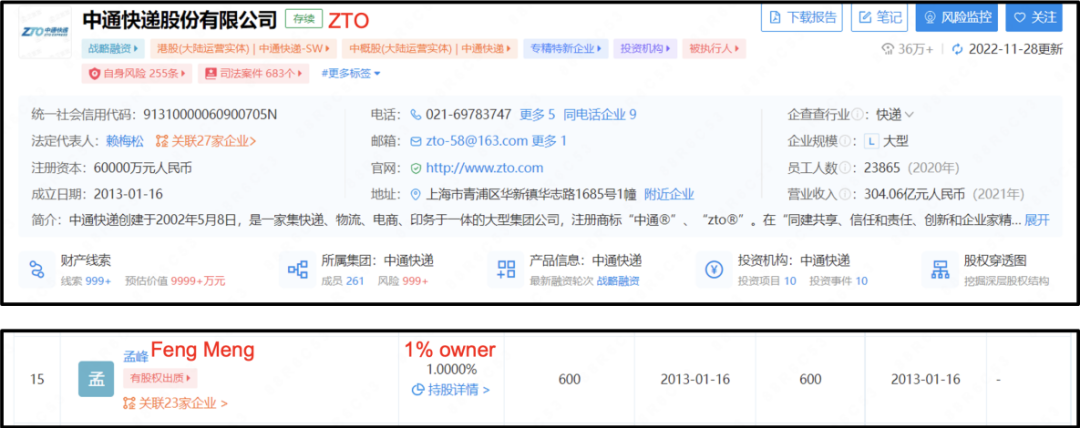Open 同电话企业 9 link

(600, 114)
